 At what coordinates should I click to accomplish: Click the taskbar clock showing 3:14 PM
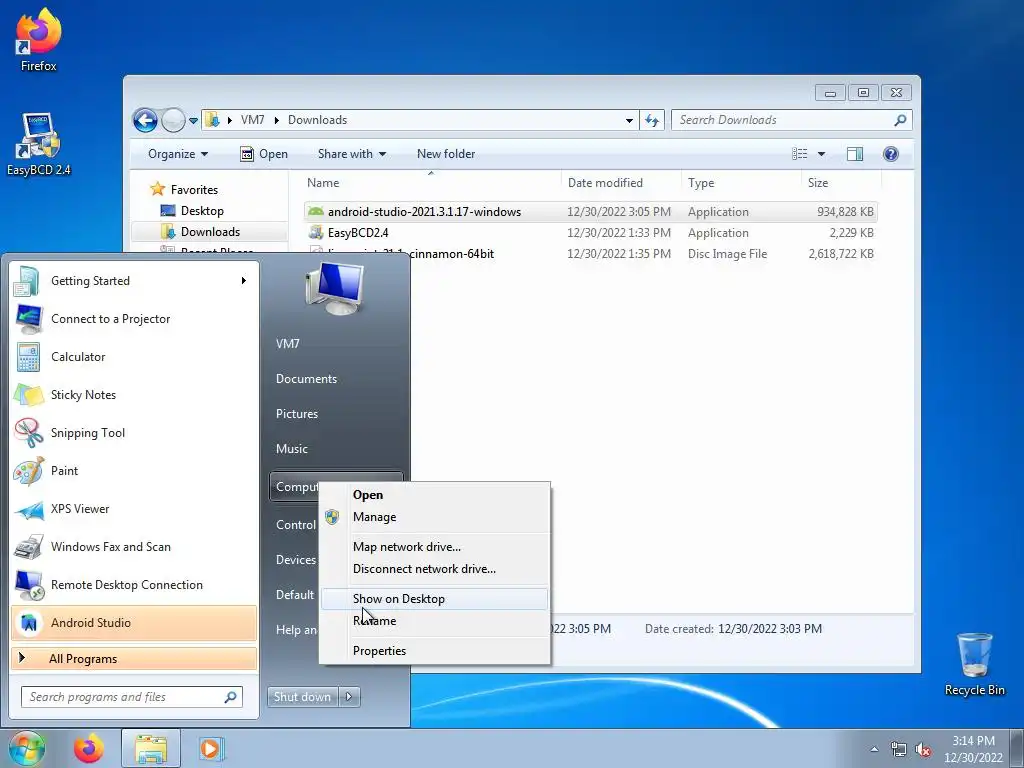pos(973,749)
